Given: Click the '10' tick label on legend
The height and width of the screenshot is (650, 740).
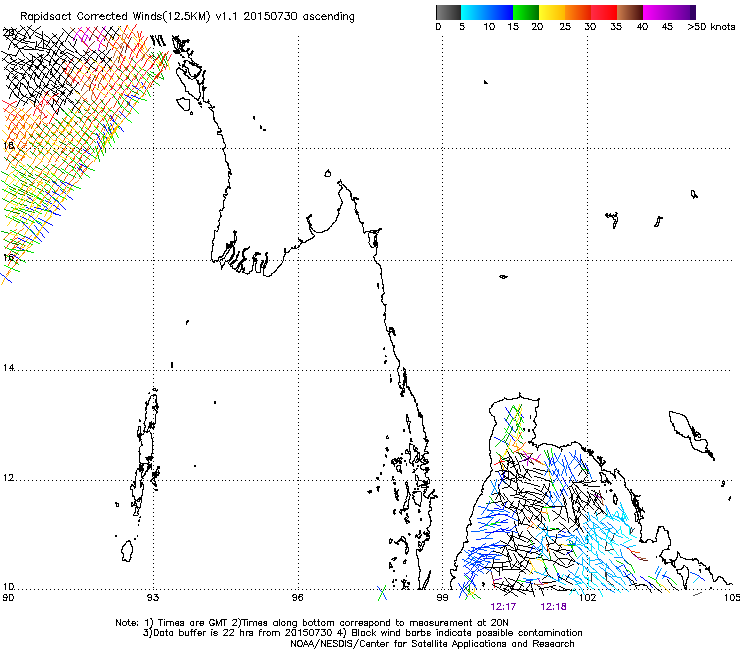Looking at the screenshot, I should coord(489,27).
